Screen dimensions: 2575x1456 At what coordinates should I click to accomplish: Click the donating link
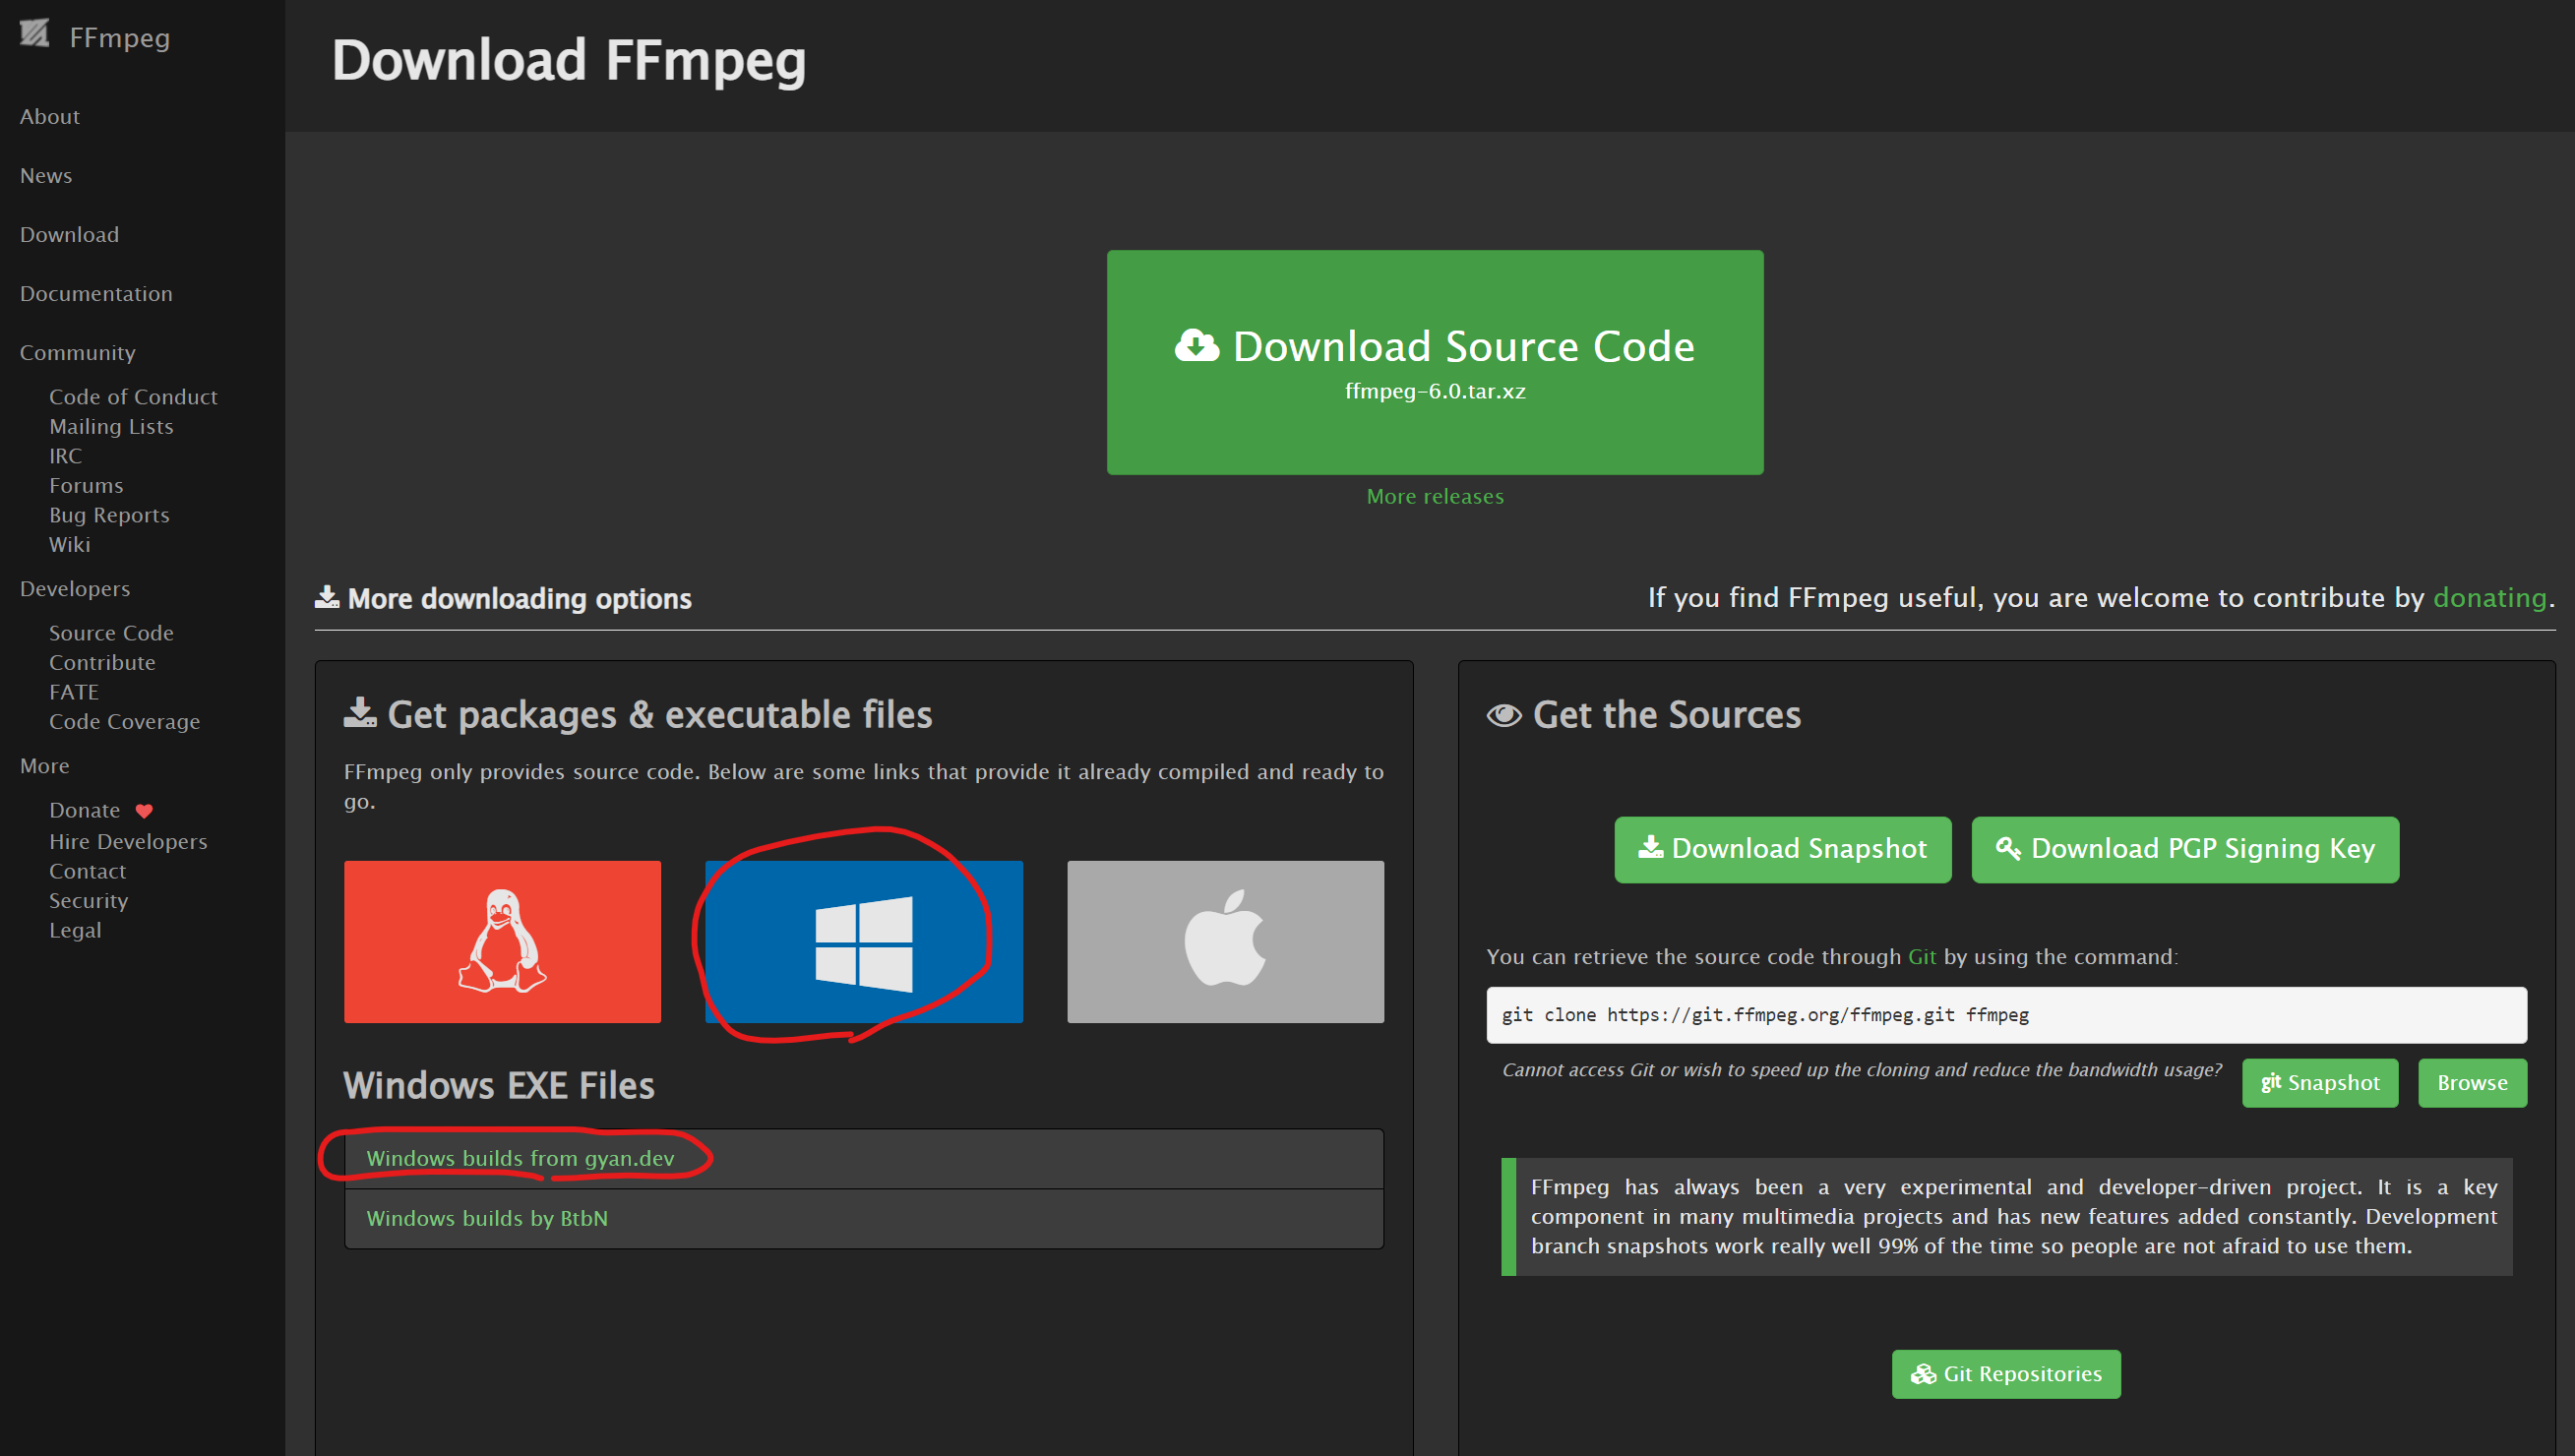tap(2488, 598)
